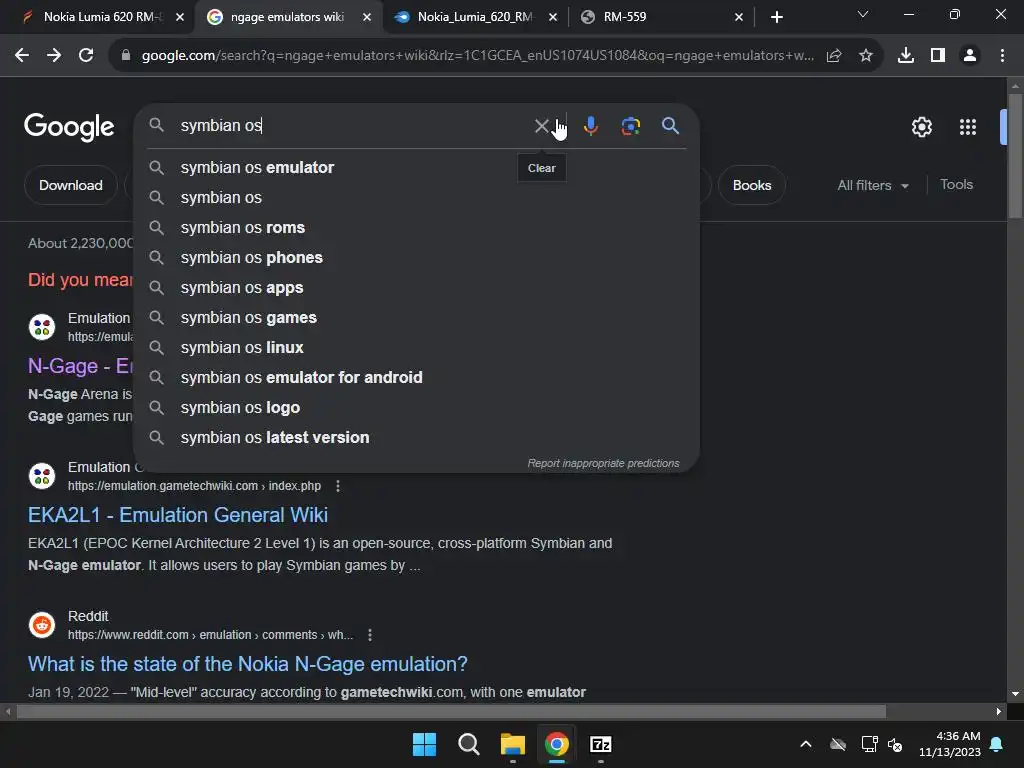The width and height of the screenshot is (1024, 768).
Task: Open the taskbar clock and date
Action: pos(950,744)
